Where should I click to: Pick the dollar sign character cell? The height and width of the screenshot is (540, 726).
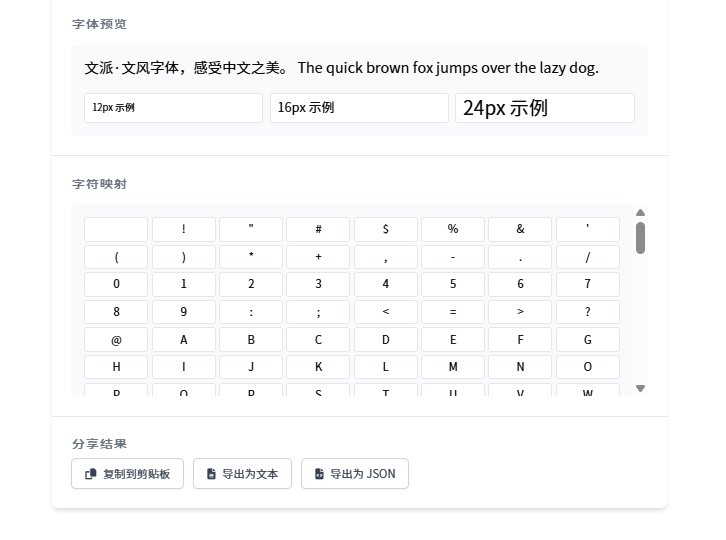pos(385,230)
